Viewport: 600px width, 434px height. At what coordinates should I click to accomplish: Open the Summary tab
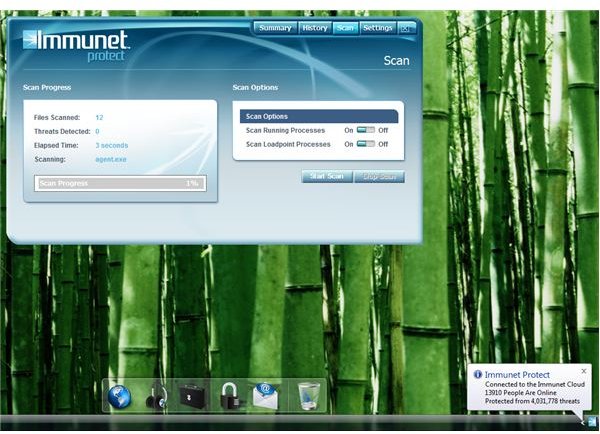click(x=275, y=28)
